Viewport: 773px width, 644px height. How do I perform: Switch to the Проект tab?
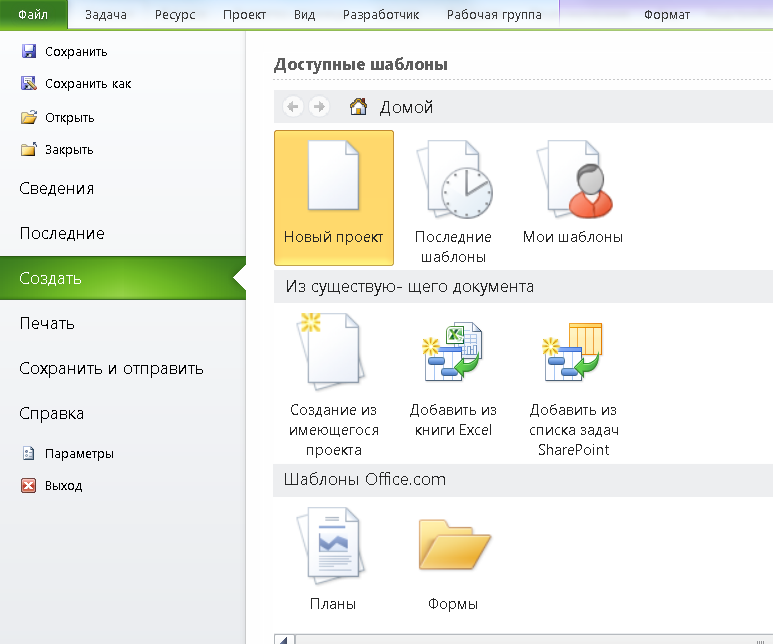coord(244,15)
